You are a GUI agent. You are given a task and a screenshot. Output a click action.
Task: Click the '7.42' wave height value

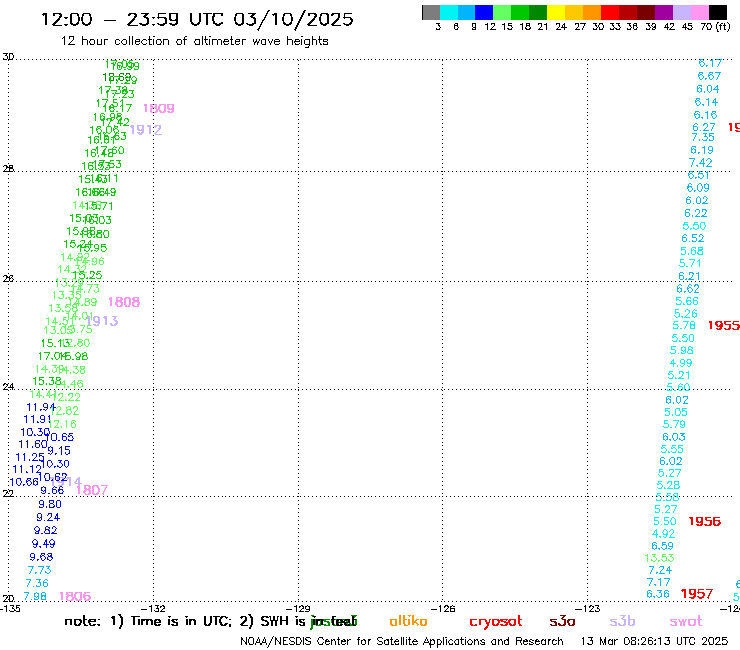click(700, 163)
